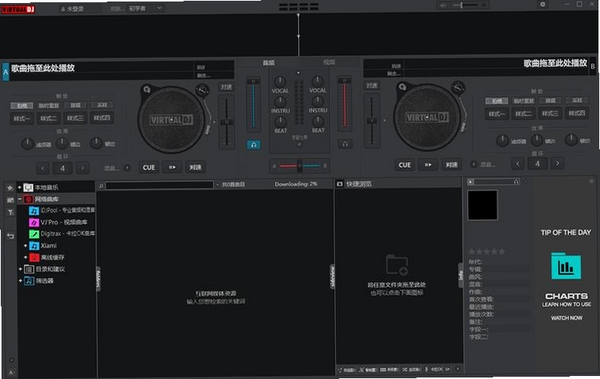Click the 未登录 user login icon
Screen dimensions: 600x379
pos(63,9)
